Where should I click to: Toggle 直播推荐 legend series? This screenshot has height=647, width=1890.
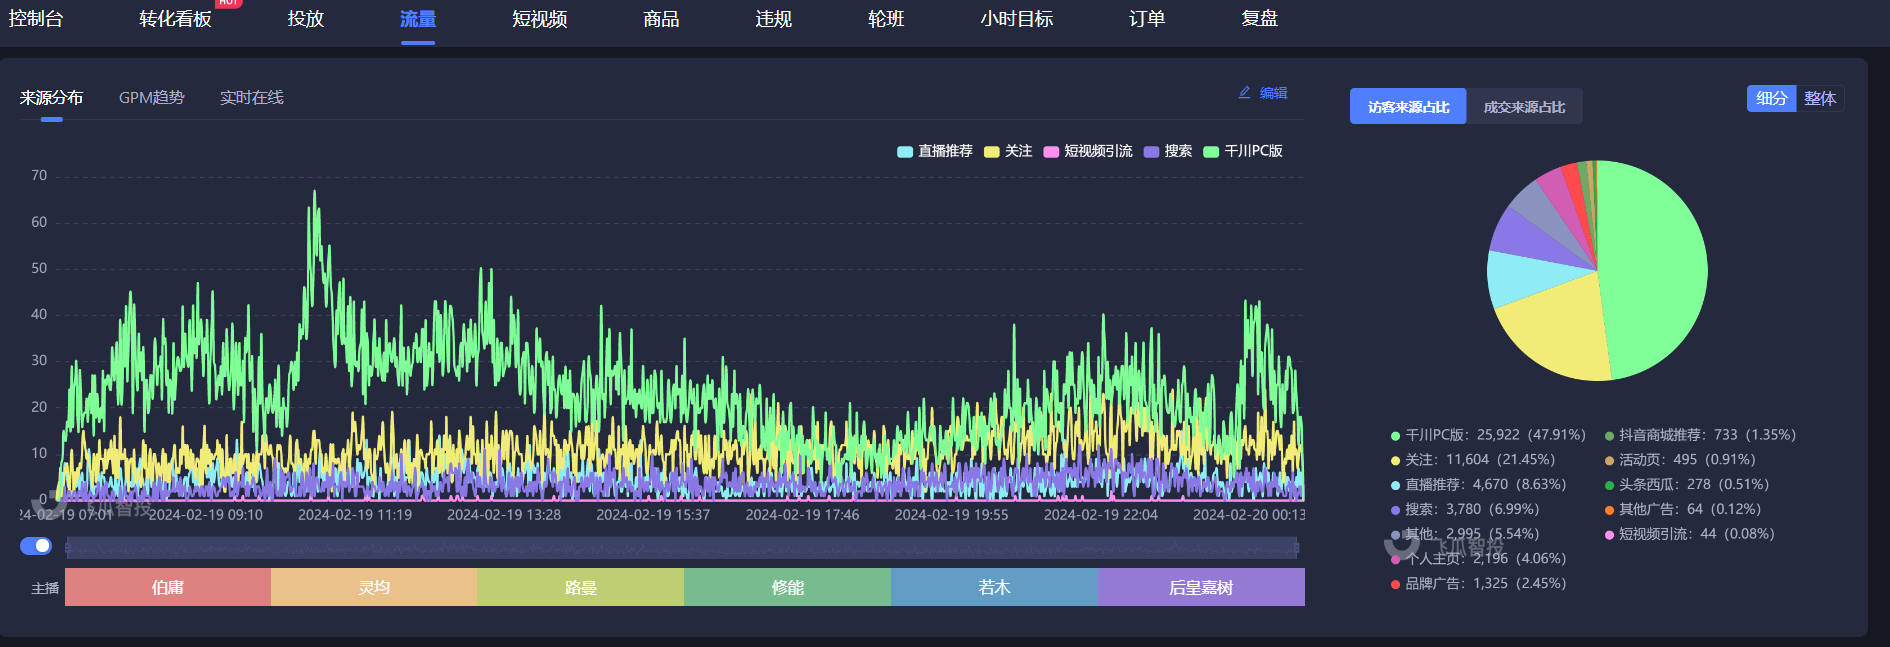coord(935,151)
